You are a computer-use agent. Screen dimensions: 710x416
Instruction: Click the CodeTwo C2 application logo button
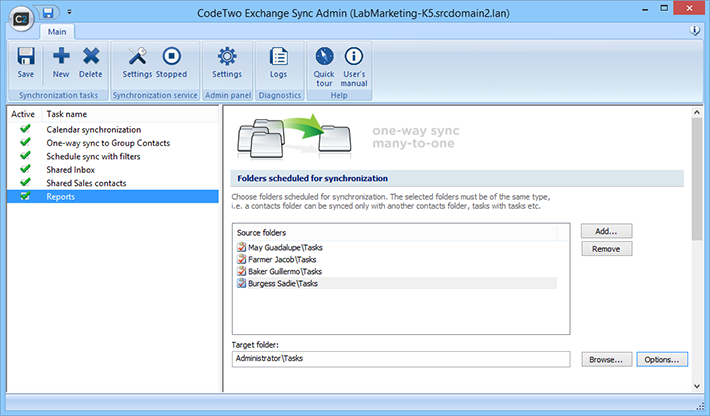coord(21,19)
